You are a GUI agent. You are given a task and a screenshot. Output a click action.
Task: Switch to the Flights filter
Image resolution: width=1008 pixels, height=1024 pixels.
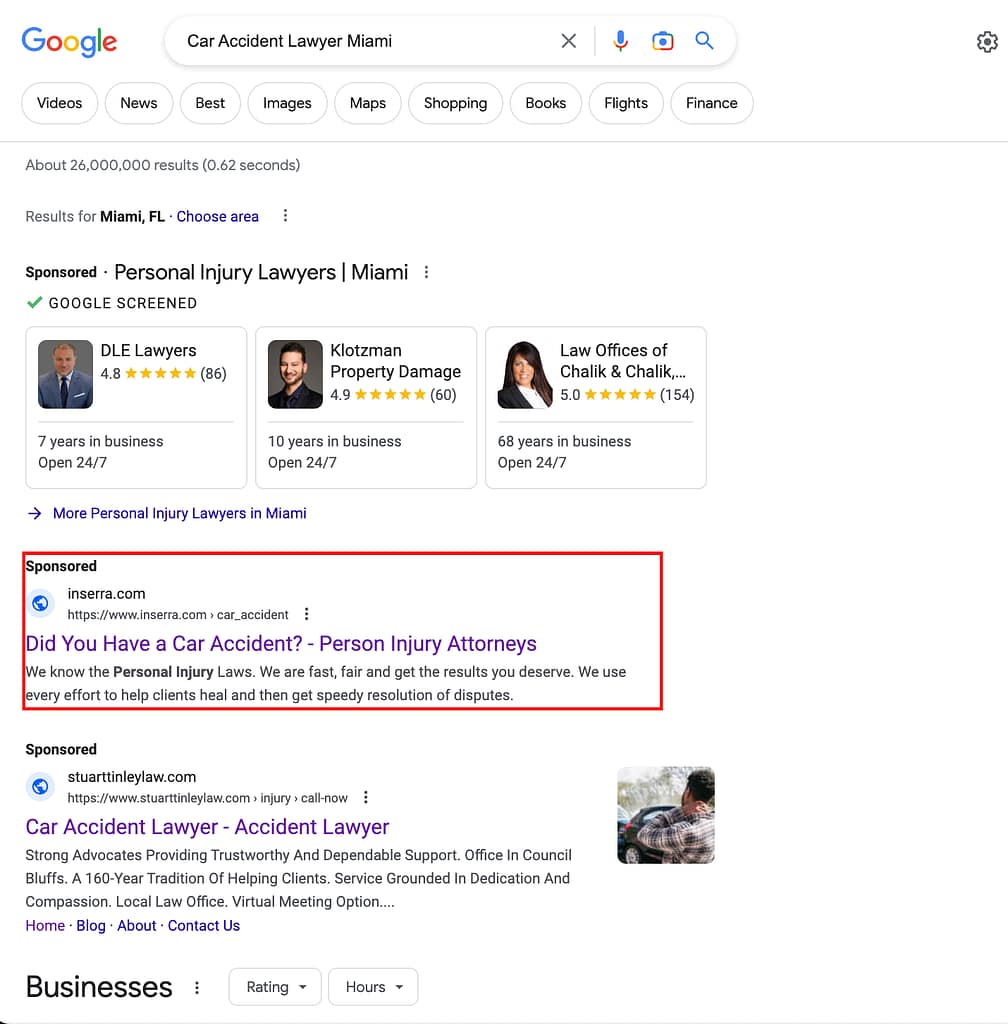[625, 103]
